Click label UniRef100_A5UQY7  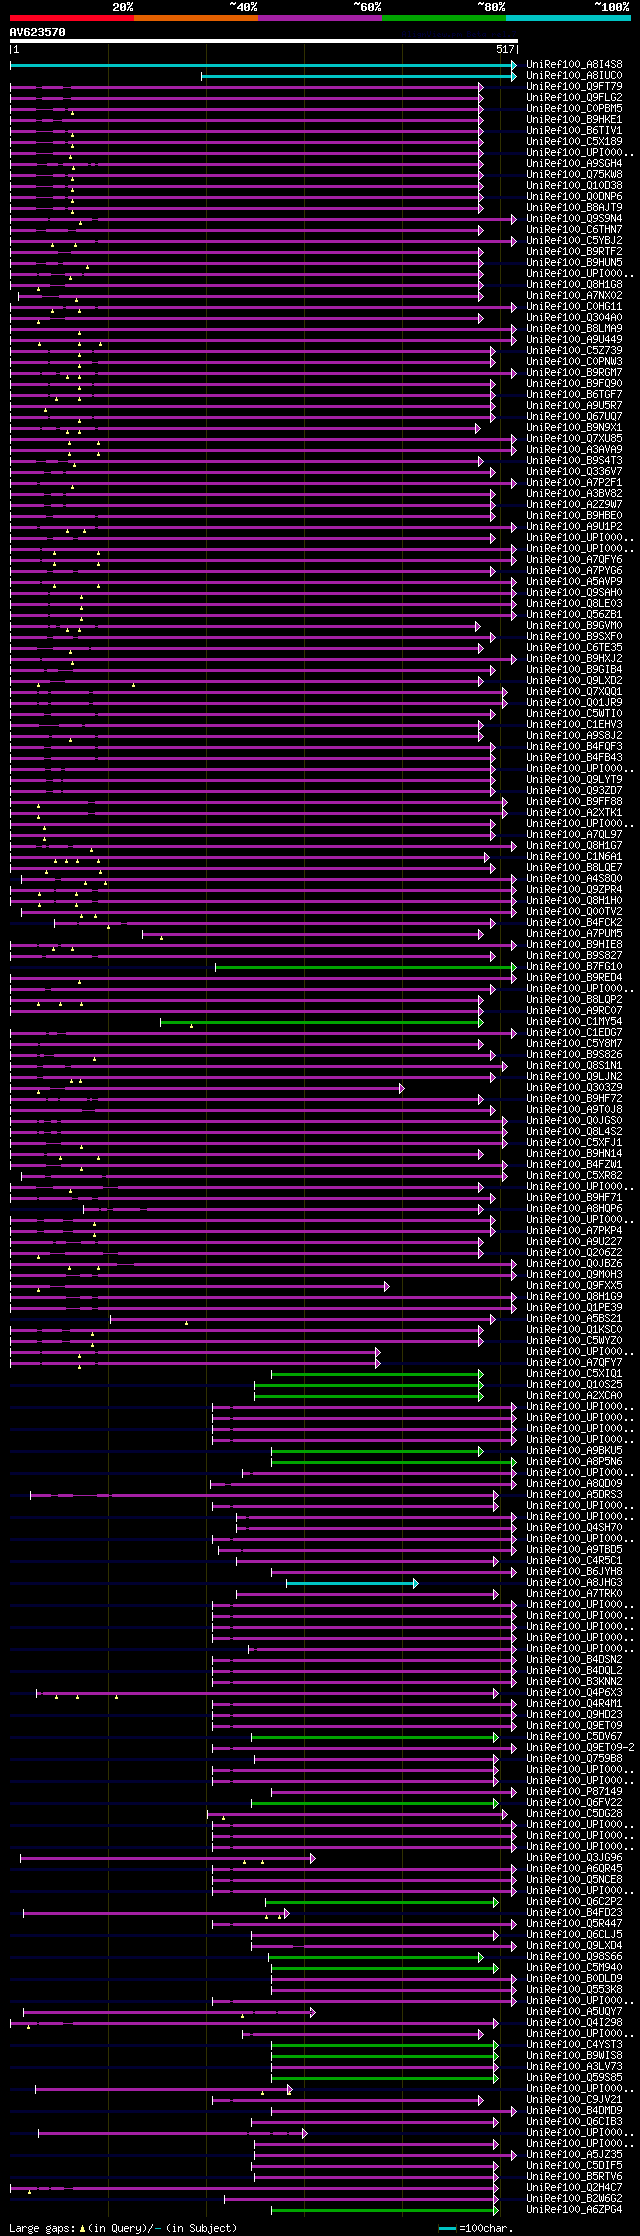click(574, 2012)
